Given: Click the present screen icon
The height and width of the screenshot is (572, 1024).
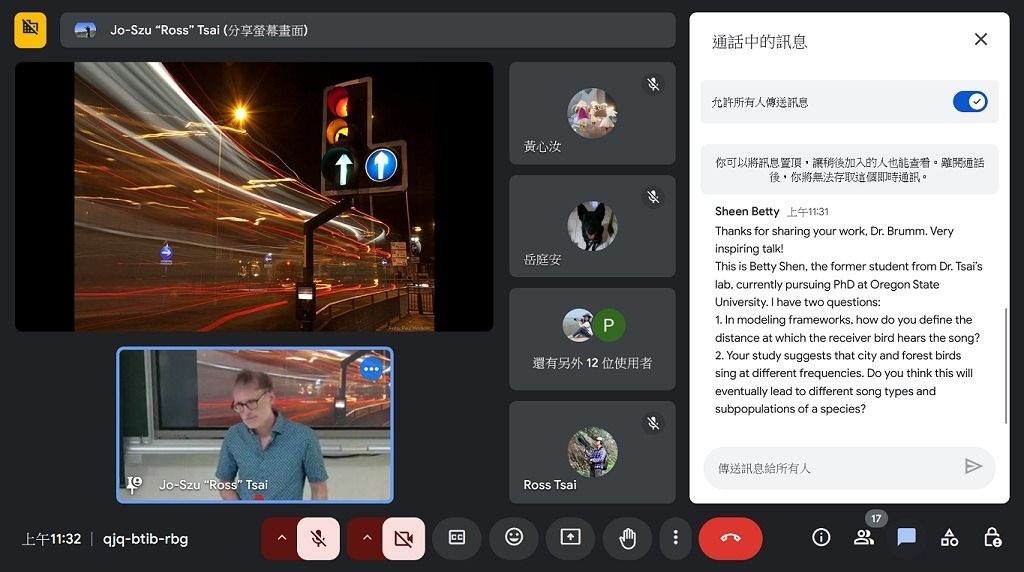Looking at the screenshot, I should click(570, 538).
